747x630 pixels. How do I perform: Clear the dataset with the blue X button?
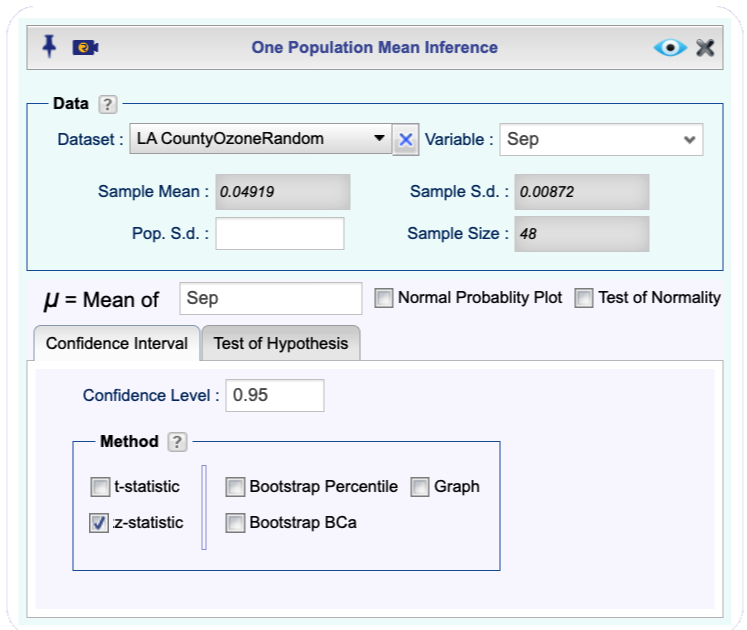tap(405, 140)
